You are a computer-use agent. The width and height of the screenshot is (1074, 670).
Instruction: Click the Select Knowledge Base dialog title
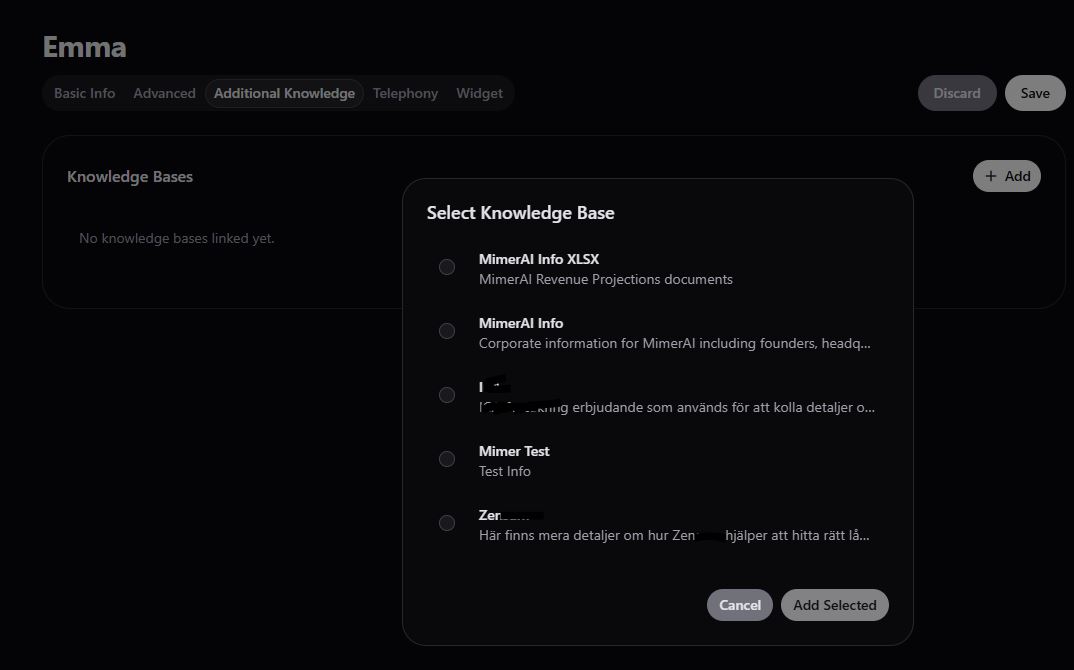pos(520,212)
